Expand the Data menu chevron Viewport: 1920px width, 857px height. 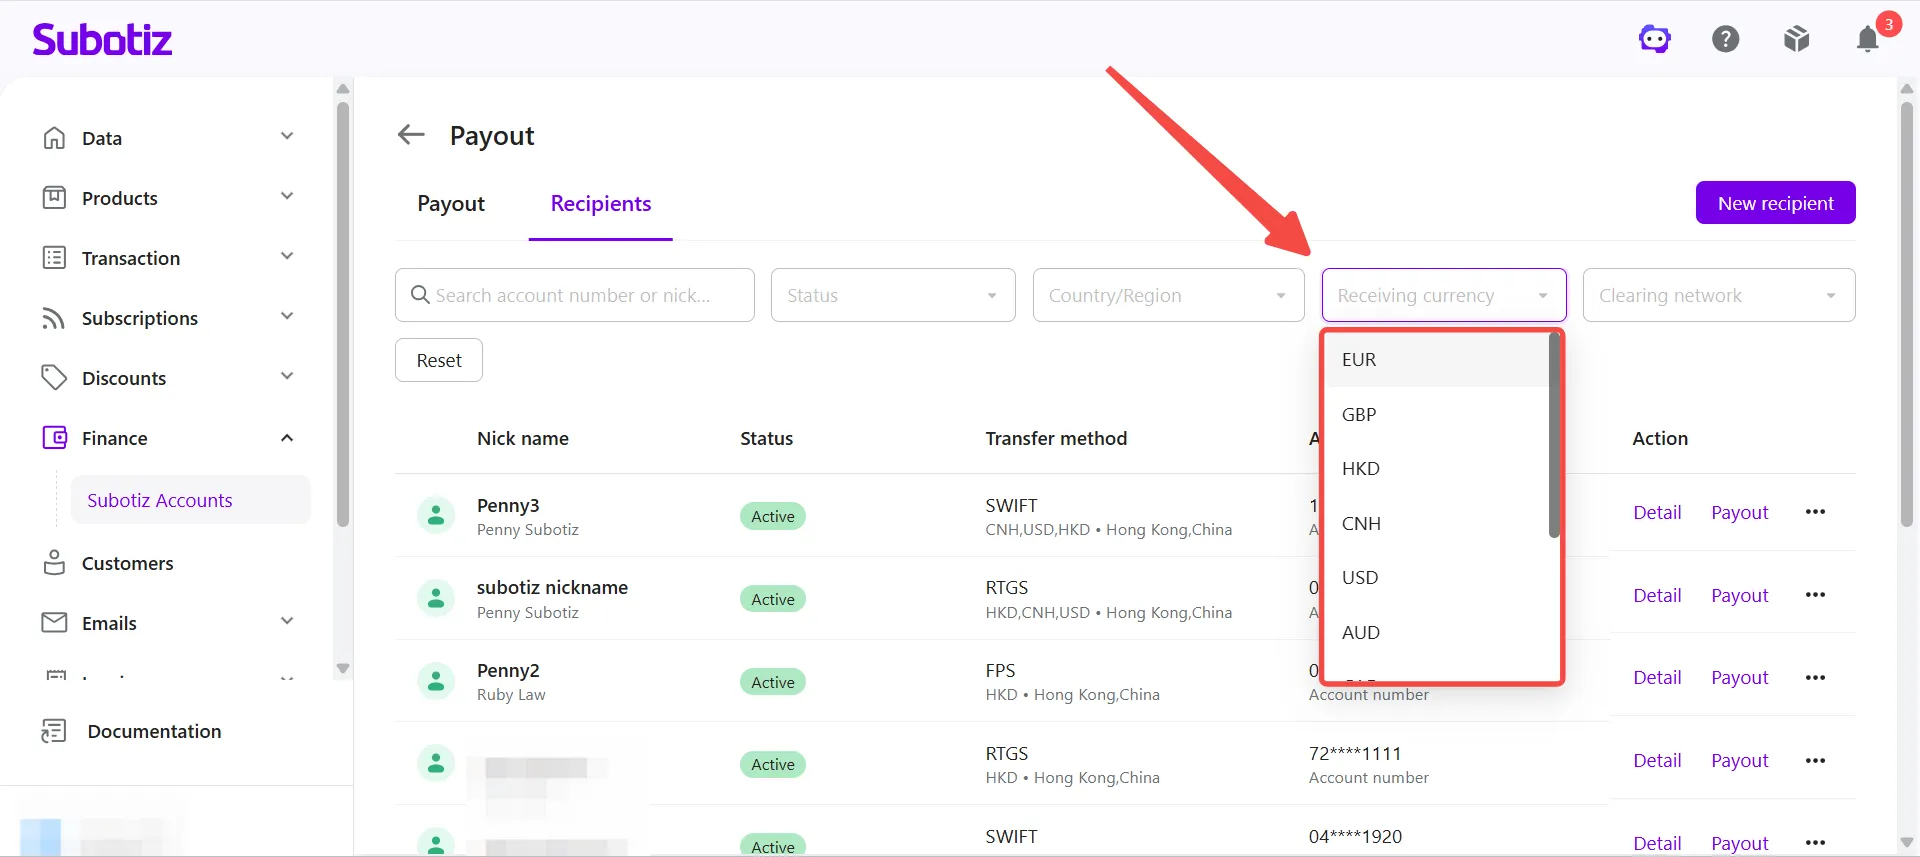[x=287, y=136]
